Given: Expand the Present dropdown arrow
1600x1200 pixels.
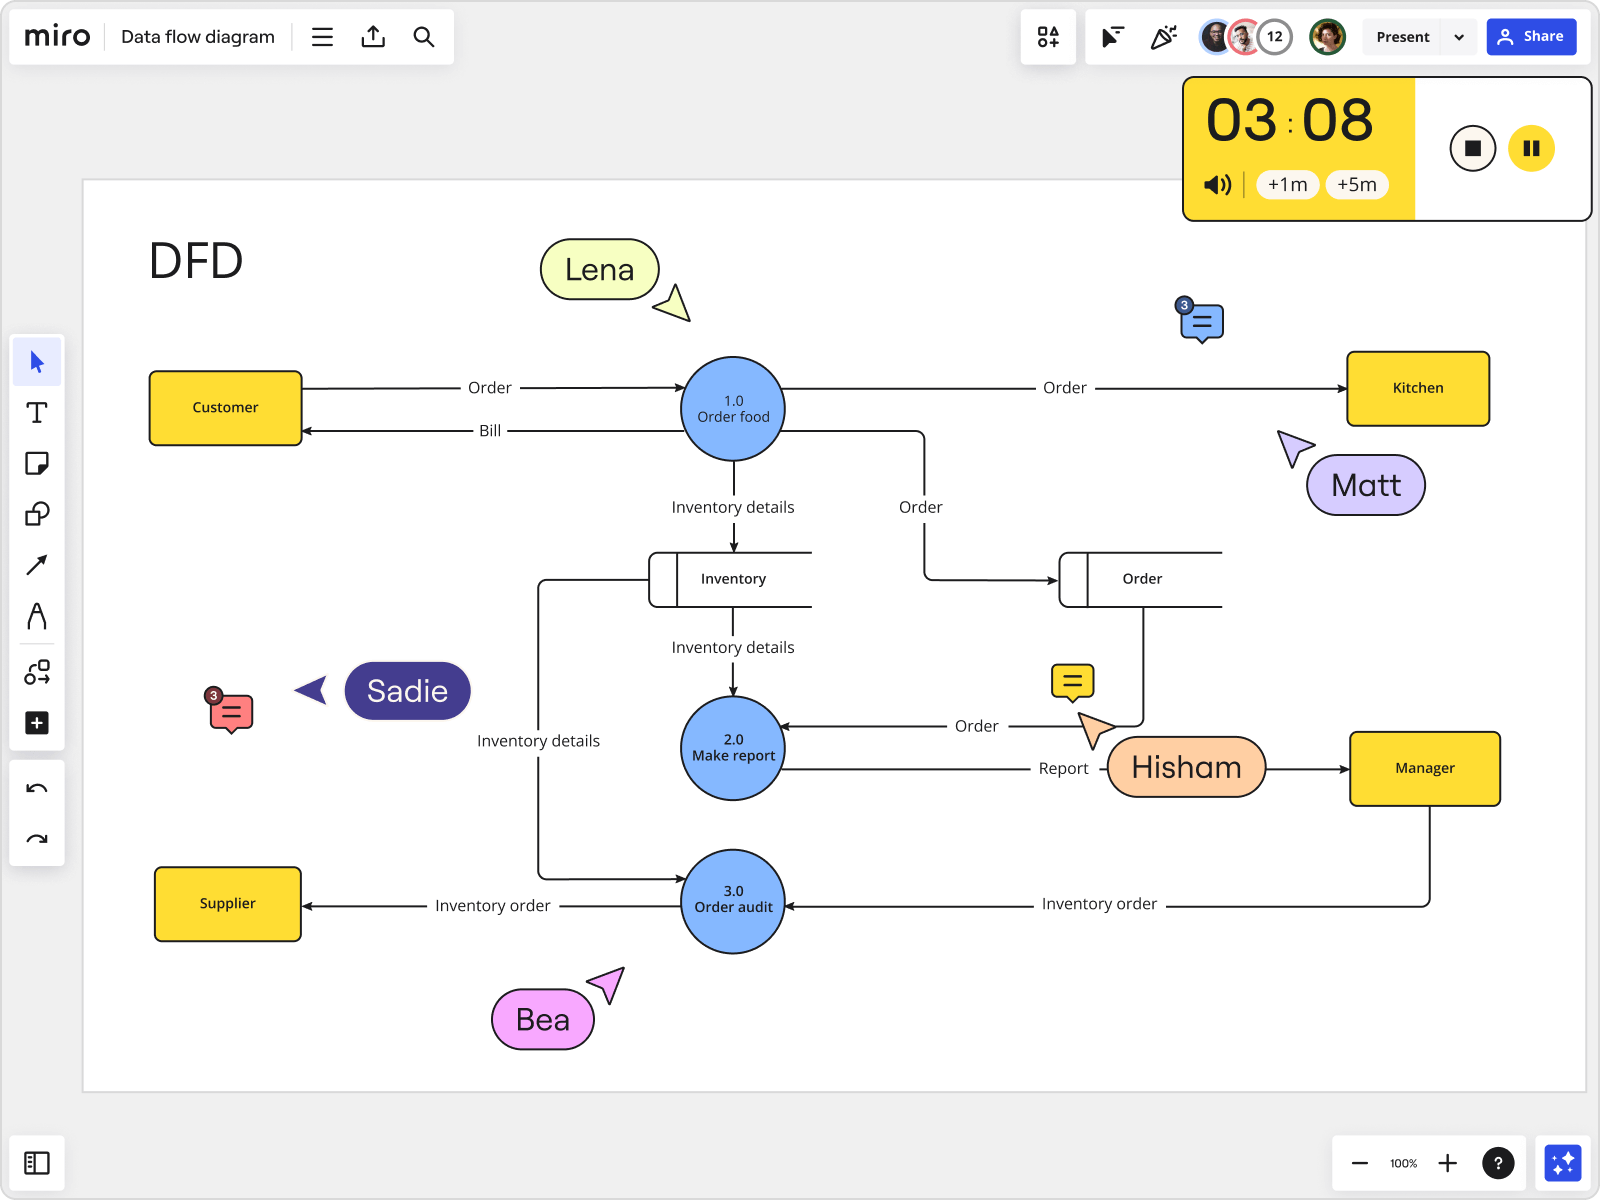Looking at the screenshot, I should point(1459,37).
